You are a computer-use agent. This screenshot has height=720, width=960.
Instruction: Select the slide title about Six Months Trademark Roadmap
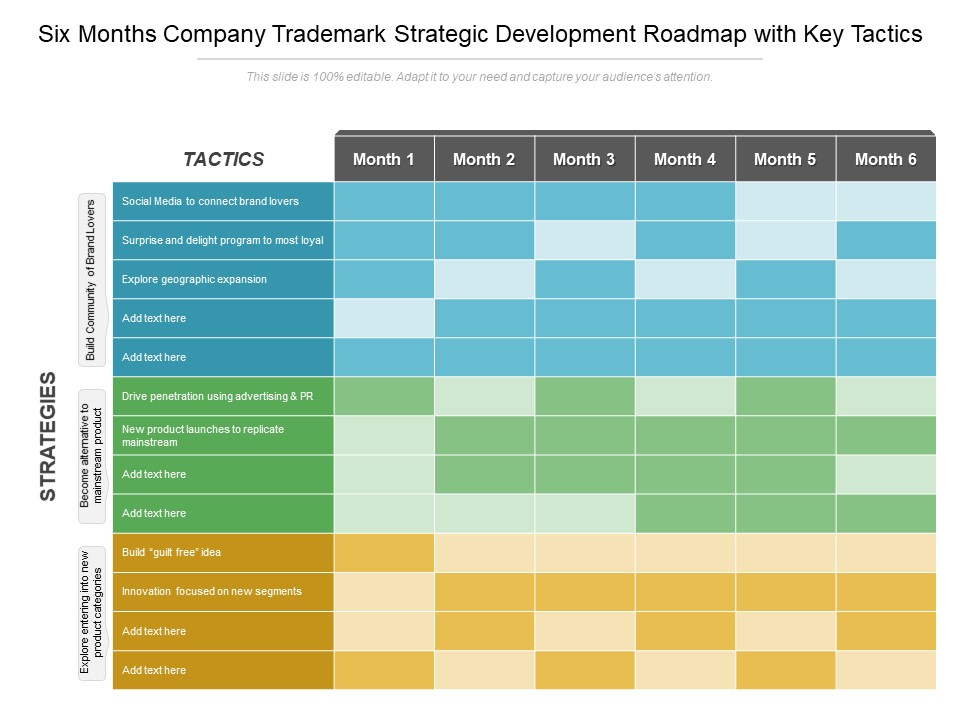pyautogui.click(x=480, y=34)
